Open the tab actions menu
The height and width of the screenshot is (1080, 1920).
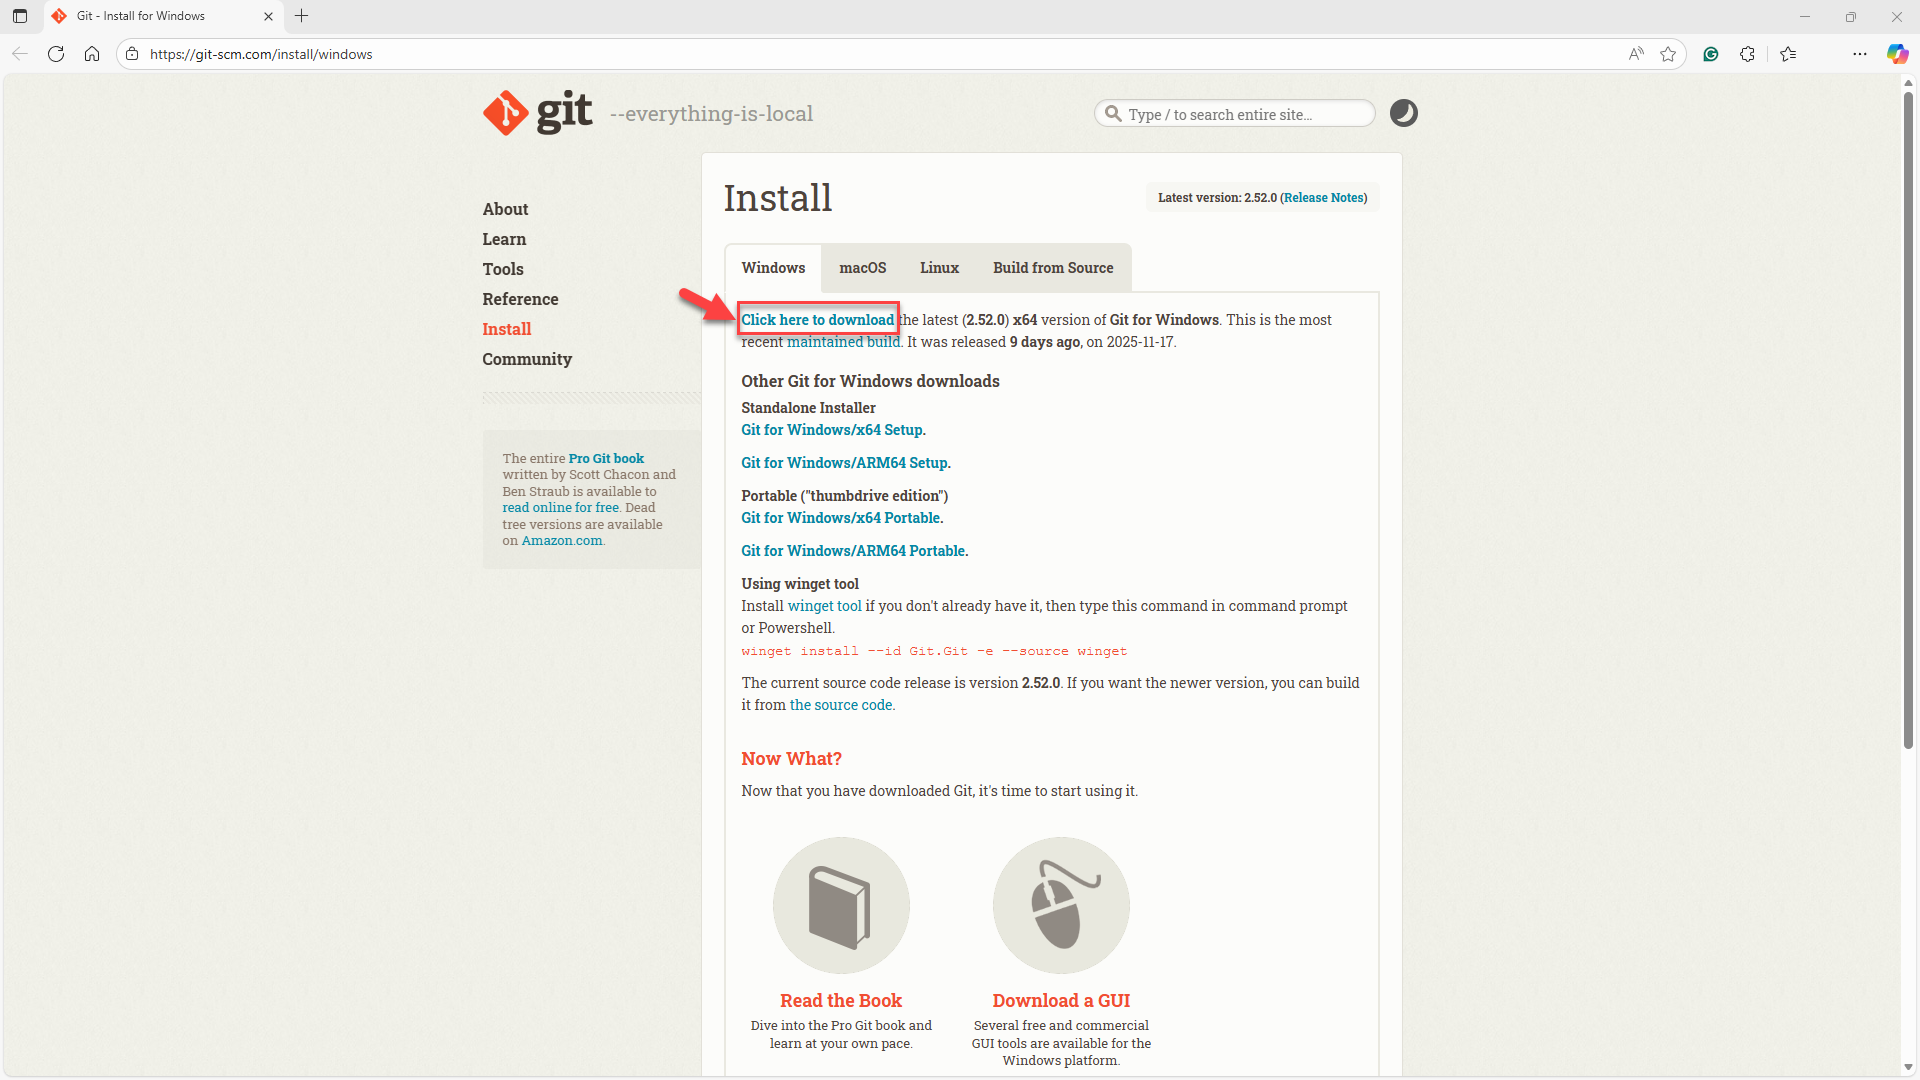click(19, 16)
